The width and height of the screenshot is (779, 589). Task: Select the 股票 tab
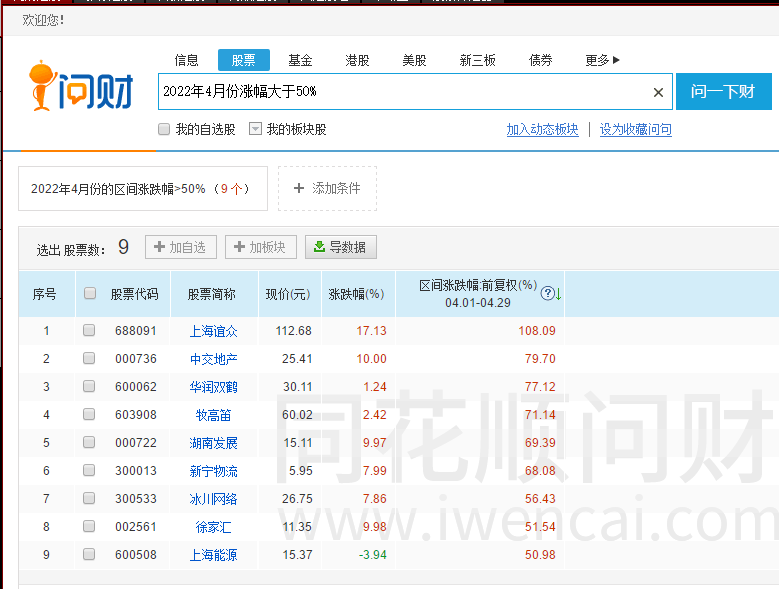[x=243, y=60]
